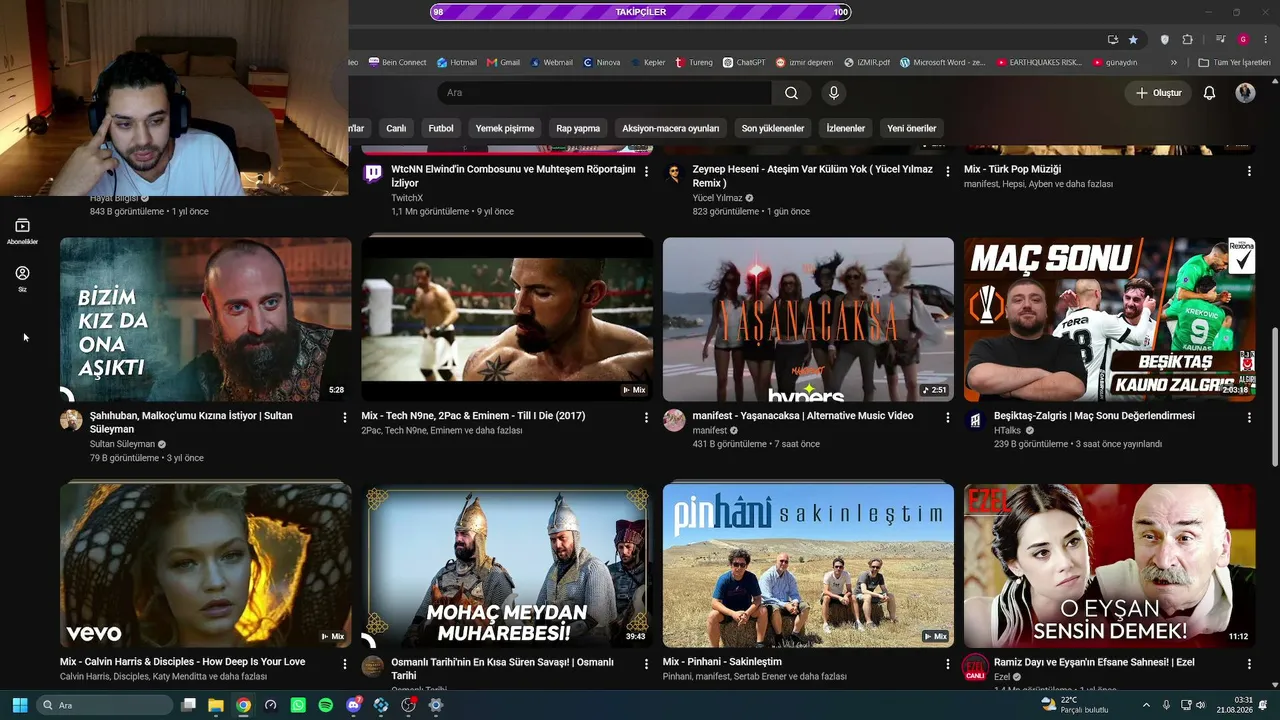The height and width of the screenshot is (720, 1280).
Task: Open the Abonelikler sidebar item
Action: click(22, 231)
